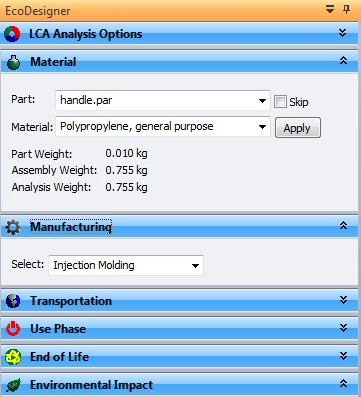
Task: Collapse the Material section chevron
Action: click(x=343, y=61)
